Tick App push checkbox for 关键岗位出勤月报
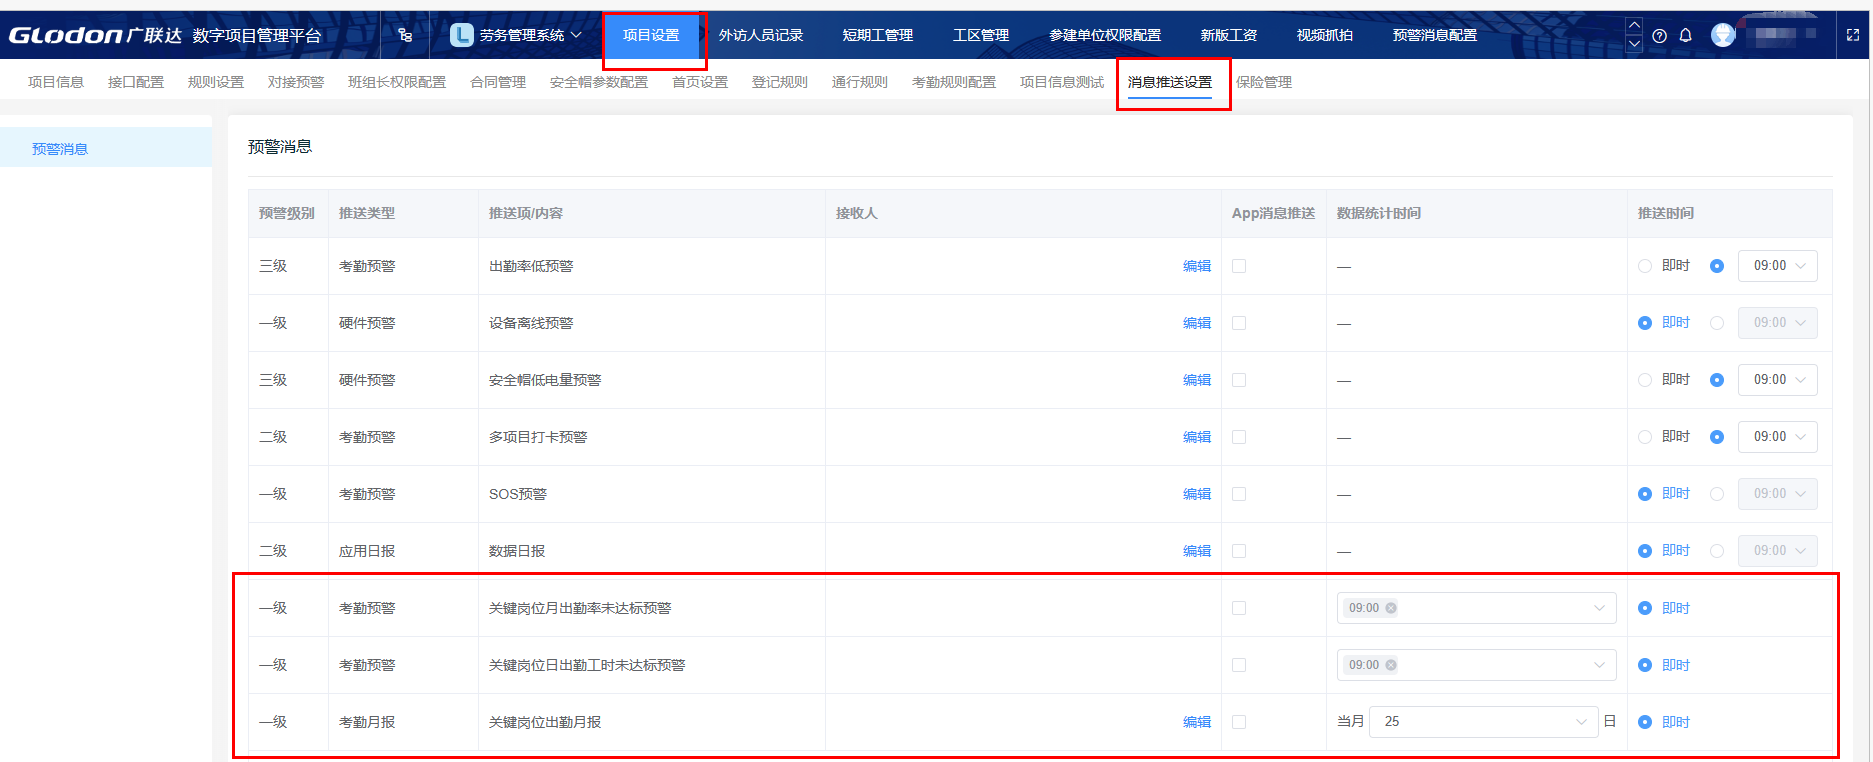 1239,722
